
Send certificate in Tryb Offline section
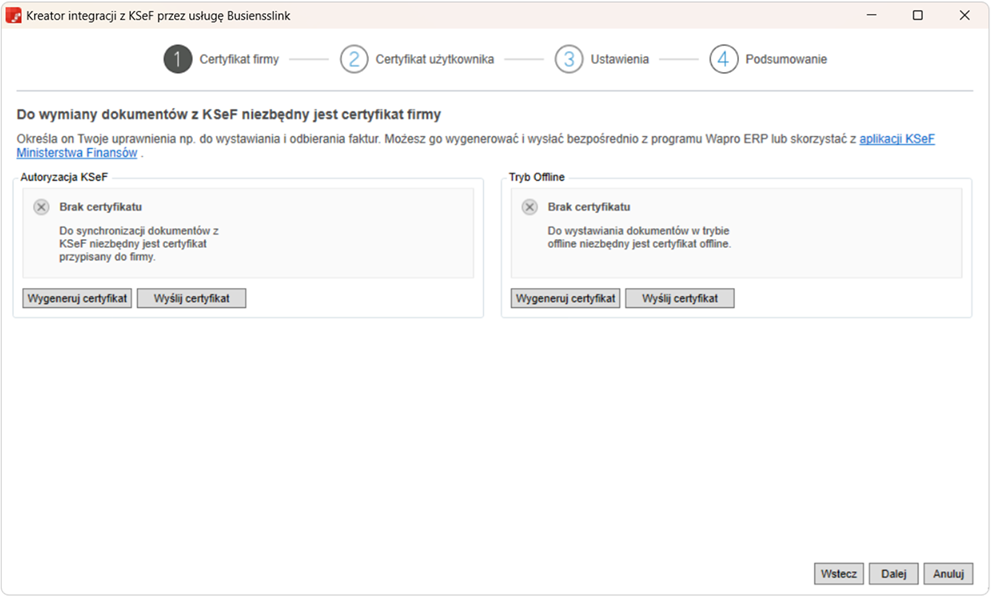(680, 298)
